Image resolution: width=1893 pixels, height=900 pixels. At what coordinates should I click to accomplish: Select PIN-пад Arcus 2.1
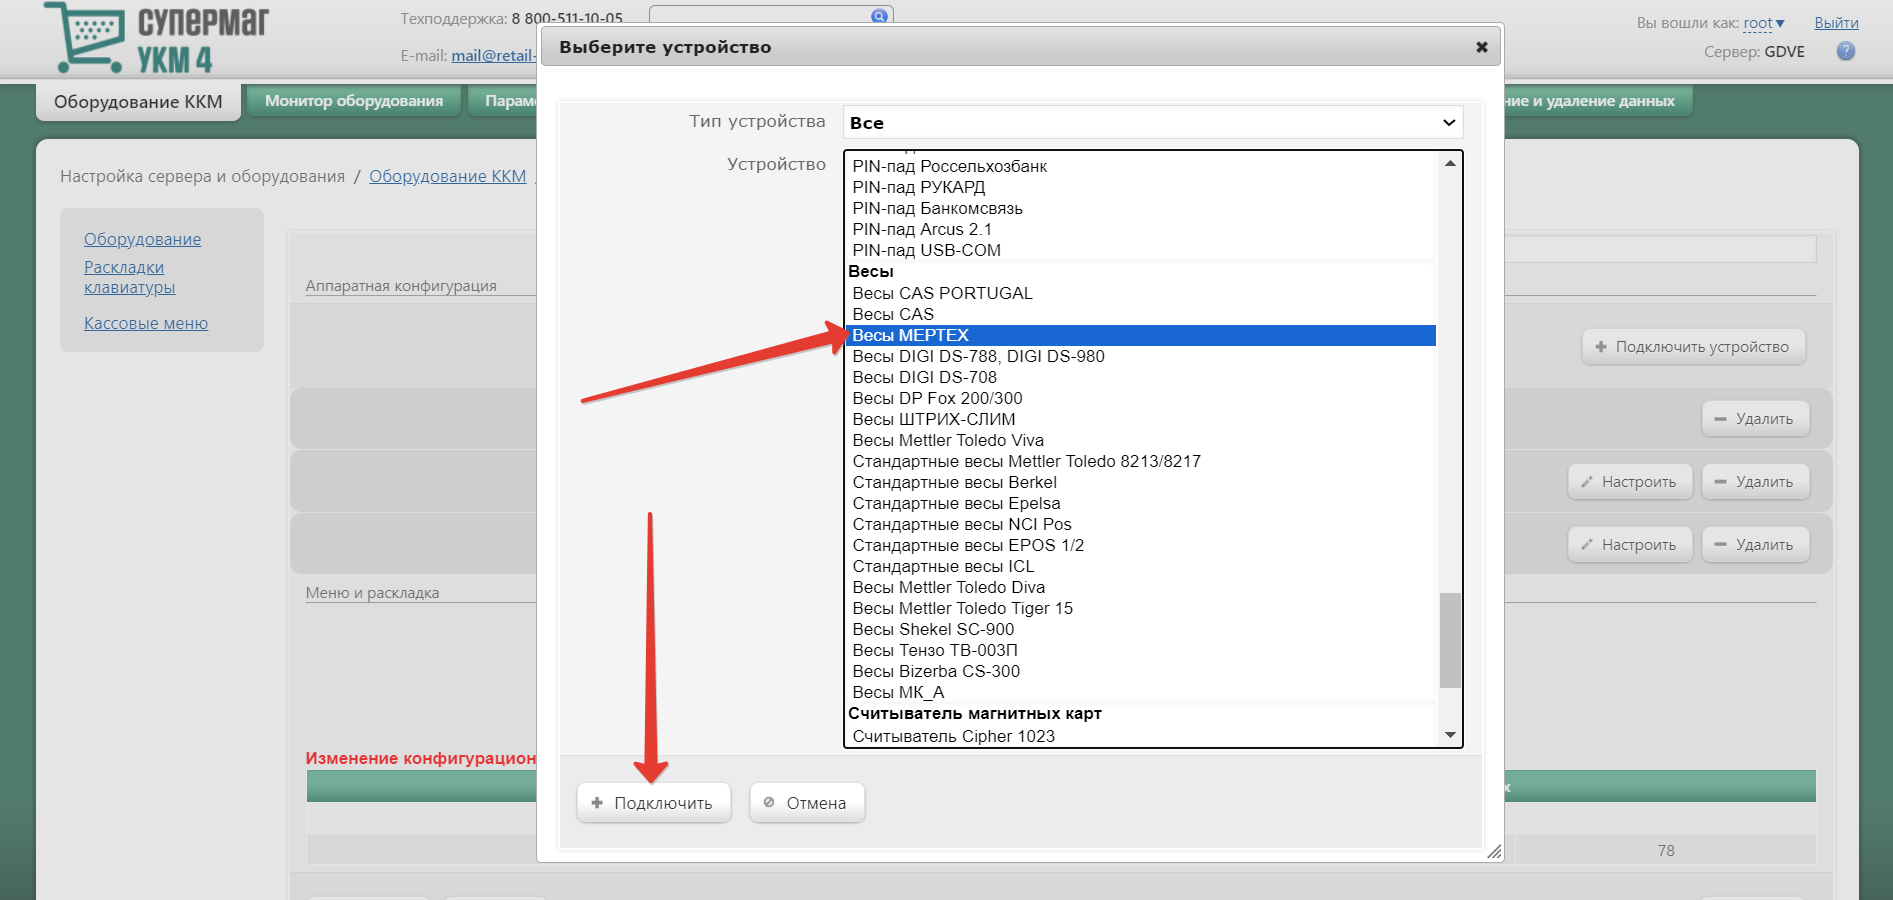(1140, 229)
